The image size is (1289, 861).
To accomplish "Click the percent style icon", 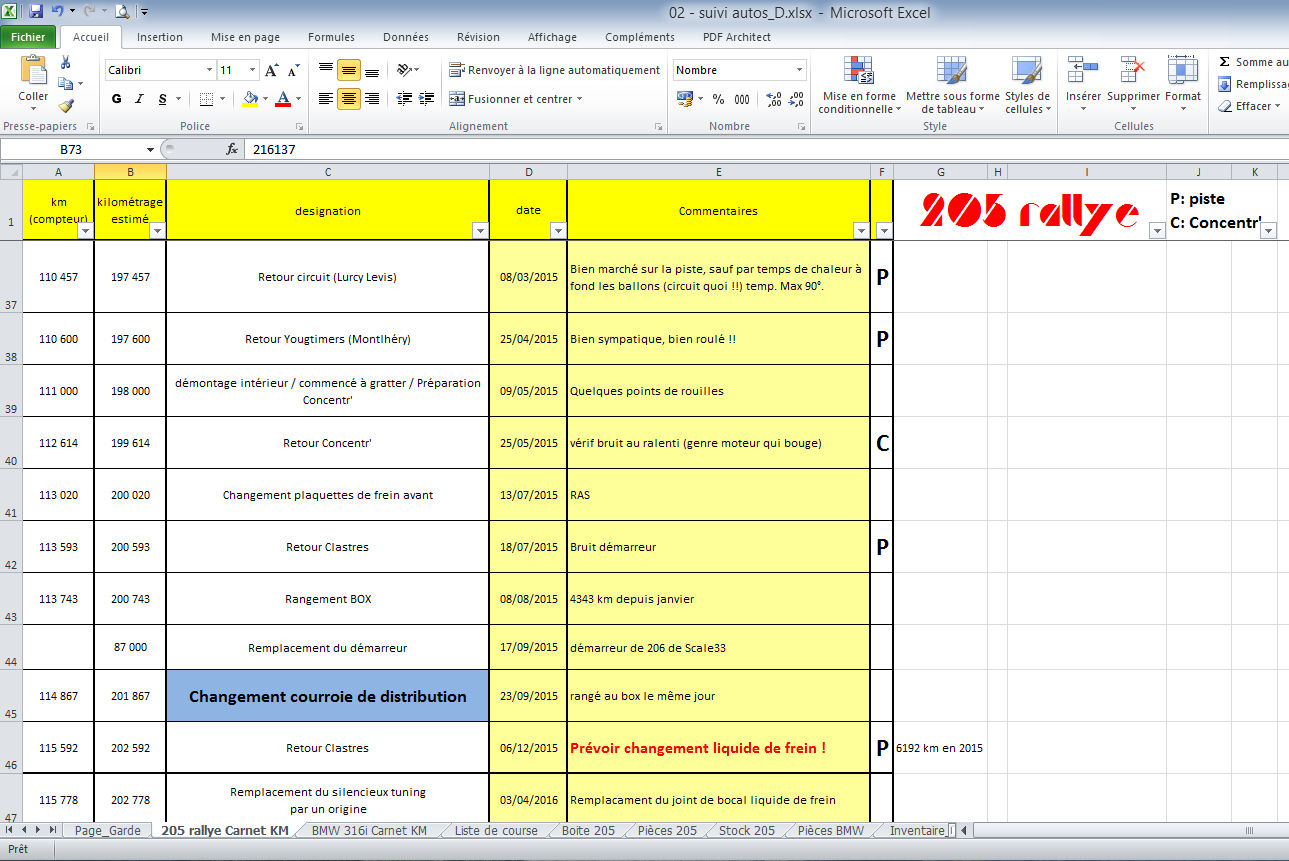I will [718, 99].
